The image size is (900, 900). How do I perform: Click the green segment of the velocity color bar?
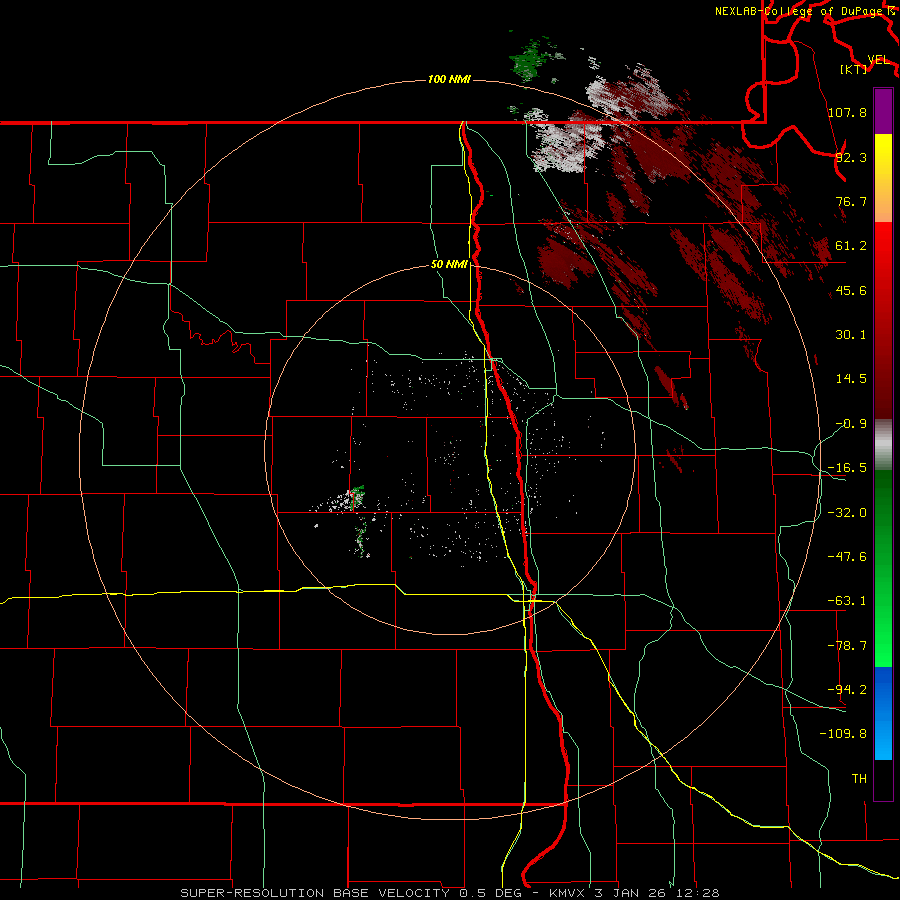(x=883, y=568)
